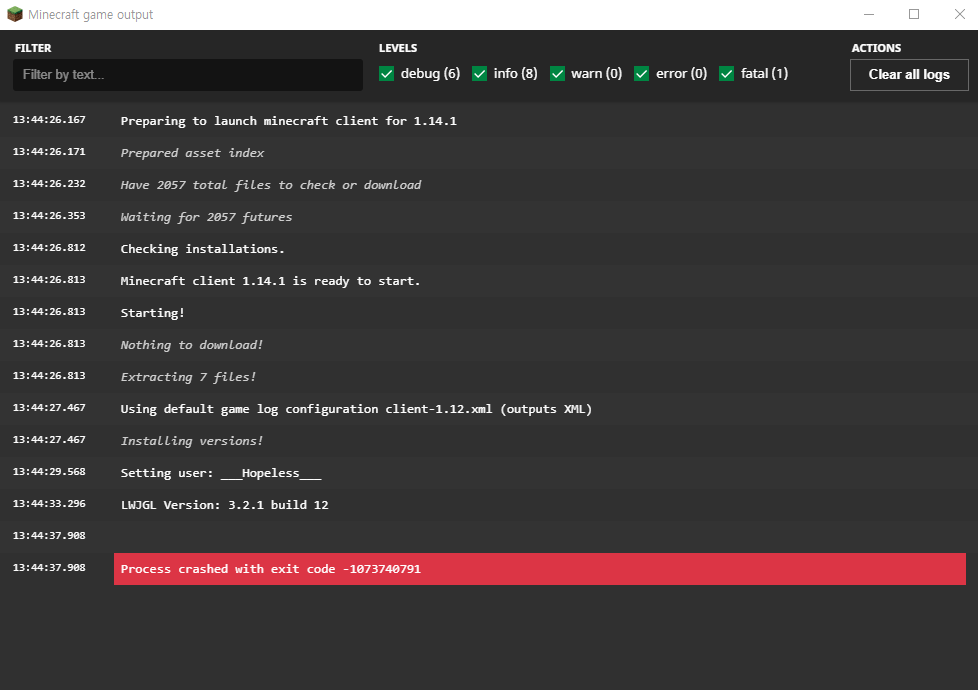The image size is (978, 690).
Task: Select the red Process crashed log entry
Action: click(539, 569)
